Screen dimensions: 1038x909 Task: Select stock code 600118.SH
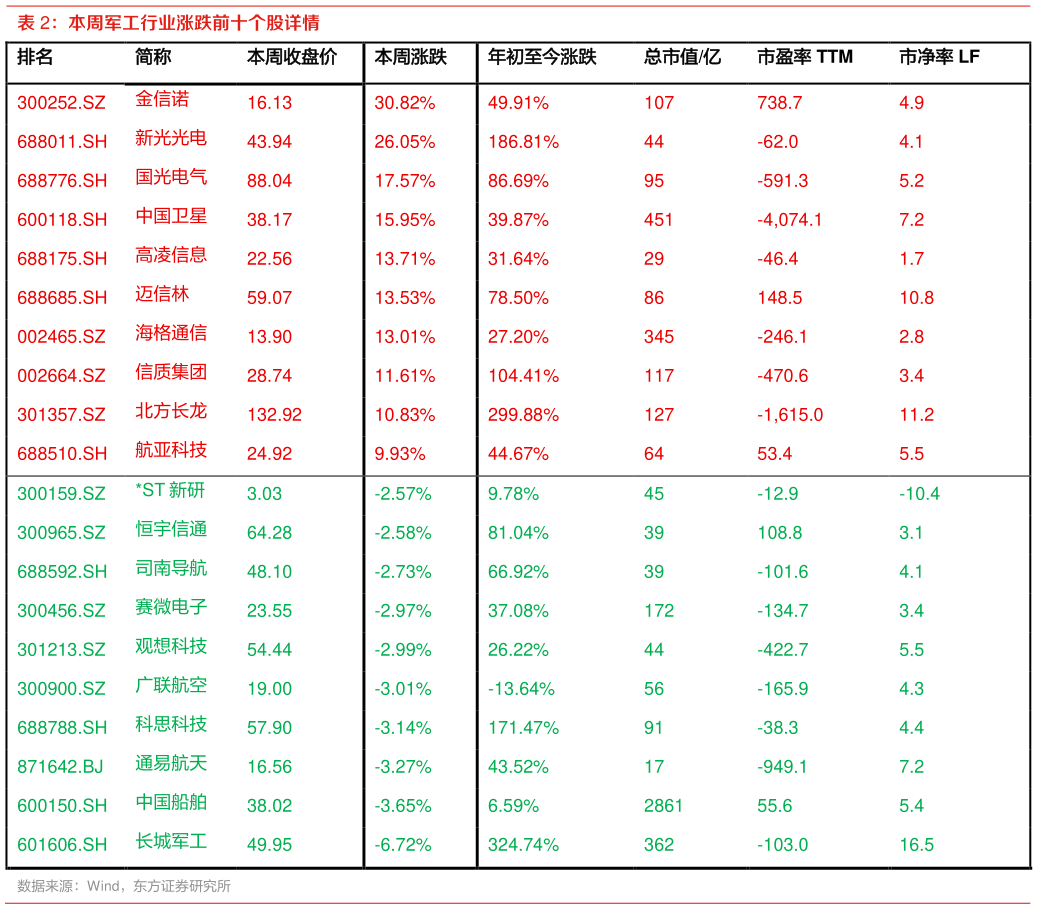point(62,220)
